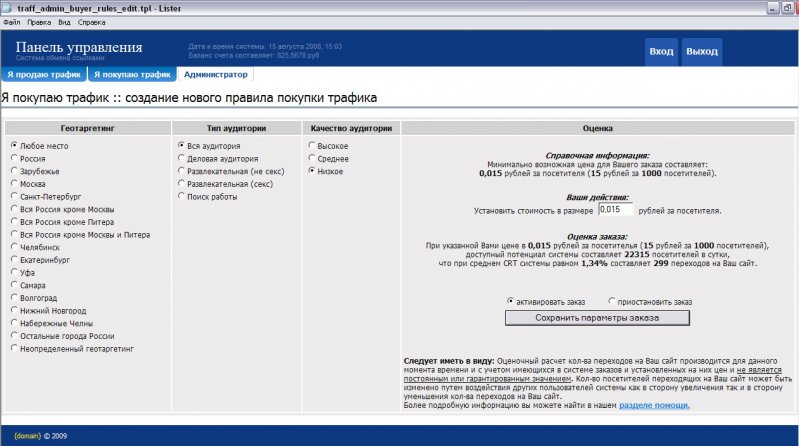This screenshot has height=446, width=799.
Task: Set audience quality to Высокое
Action: (x=311, y=146)
